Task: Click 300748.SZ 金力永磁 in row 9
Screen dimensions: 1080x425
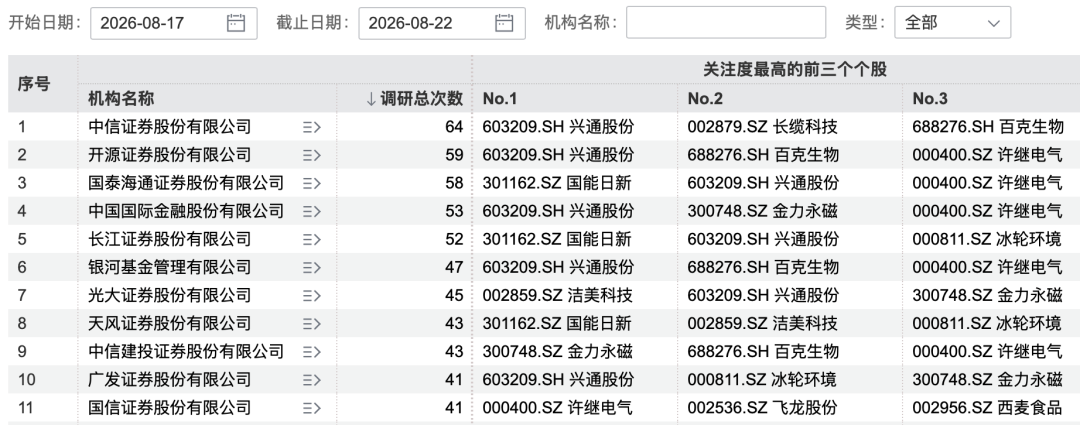Action: pos(557,351)
